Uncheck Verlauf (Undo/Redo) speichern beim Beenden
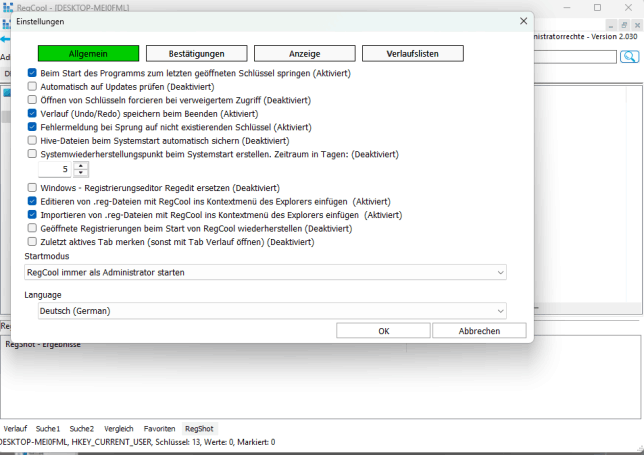This screenshot has height=455, width=644. pos(33,114)
